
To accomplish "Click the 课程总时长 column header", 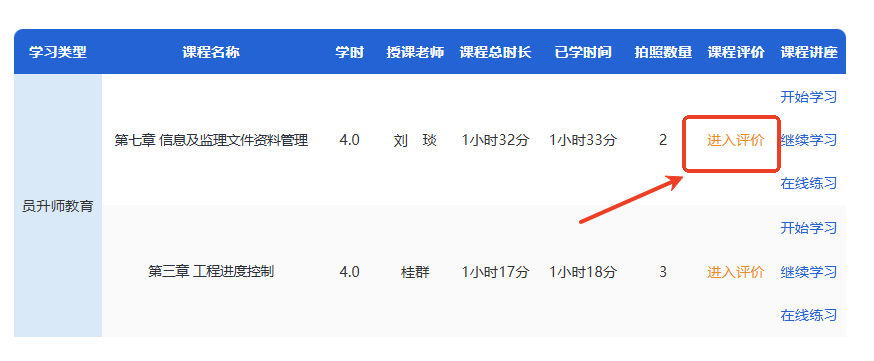I will (x=495, y=52).
